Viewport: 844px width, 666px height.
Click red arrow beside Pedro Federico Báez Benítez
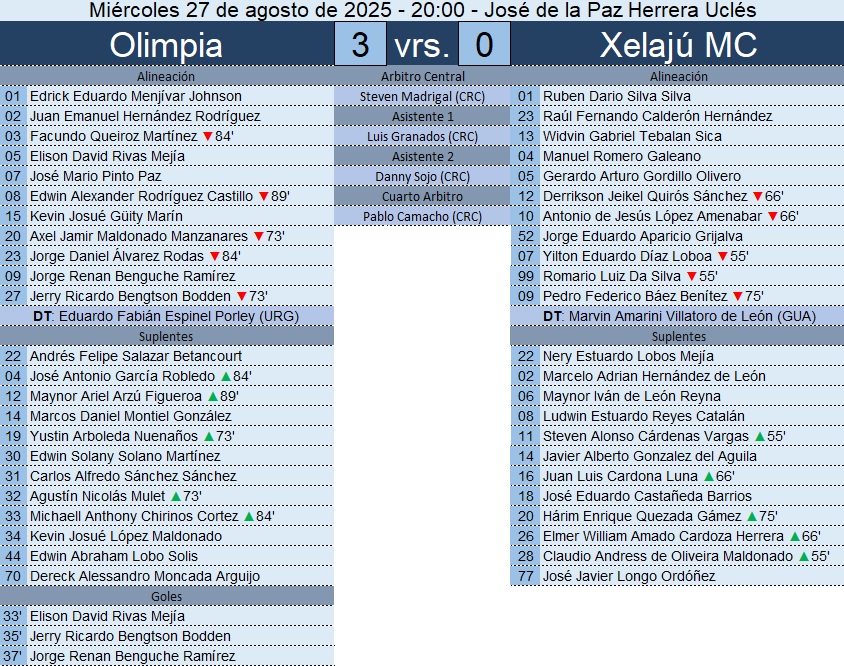pos(737,296)
